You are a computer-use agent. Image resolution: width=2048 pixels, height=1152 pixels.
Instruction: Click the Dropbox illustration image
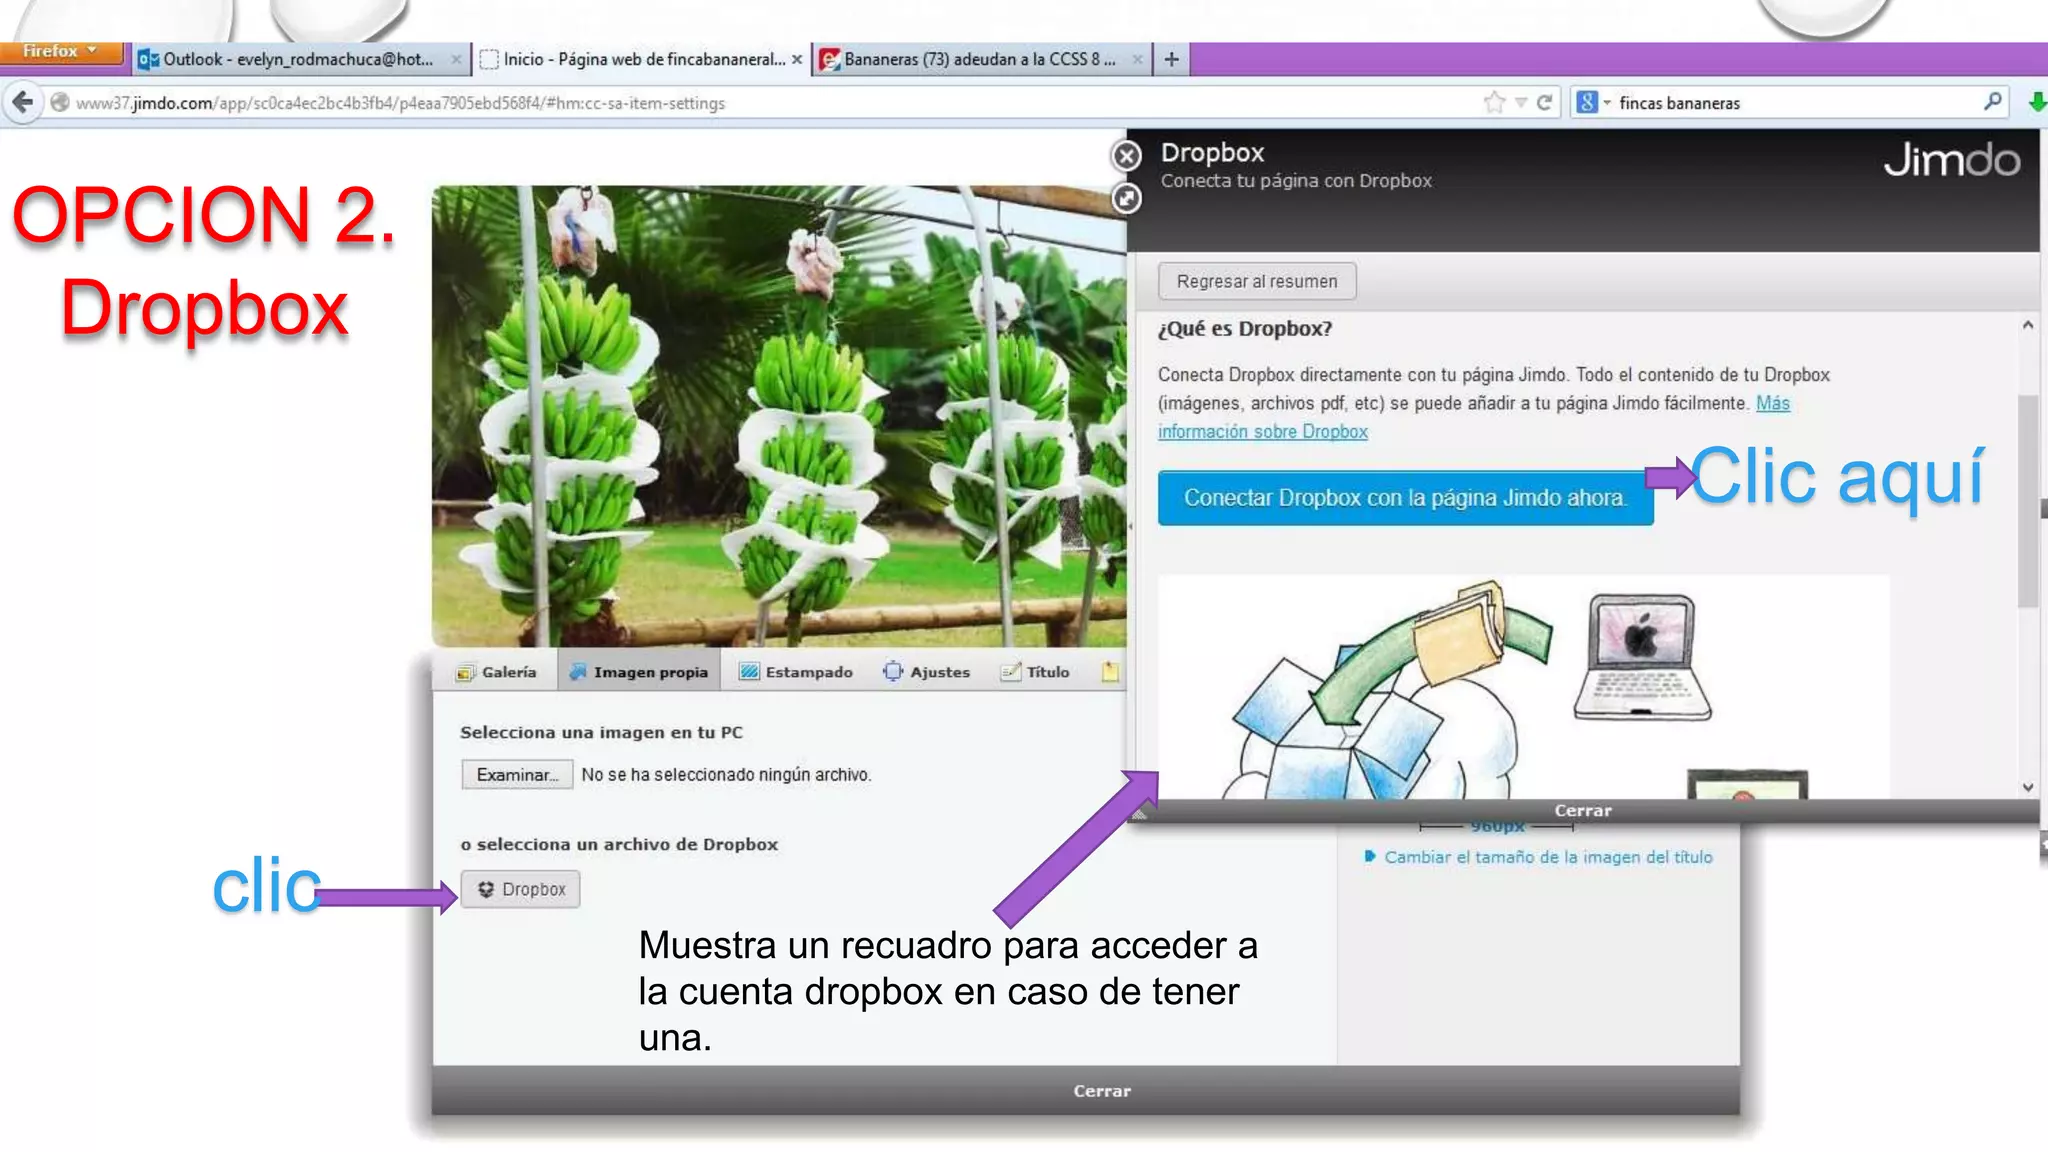coord(1523,687)
